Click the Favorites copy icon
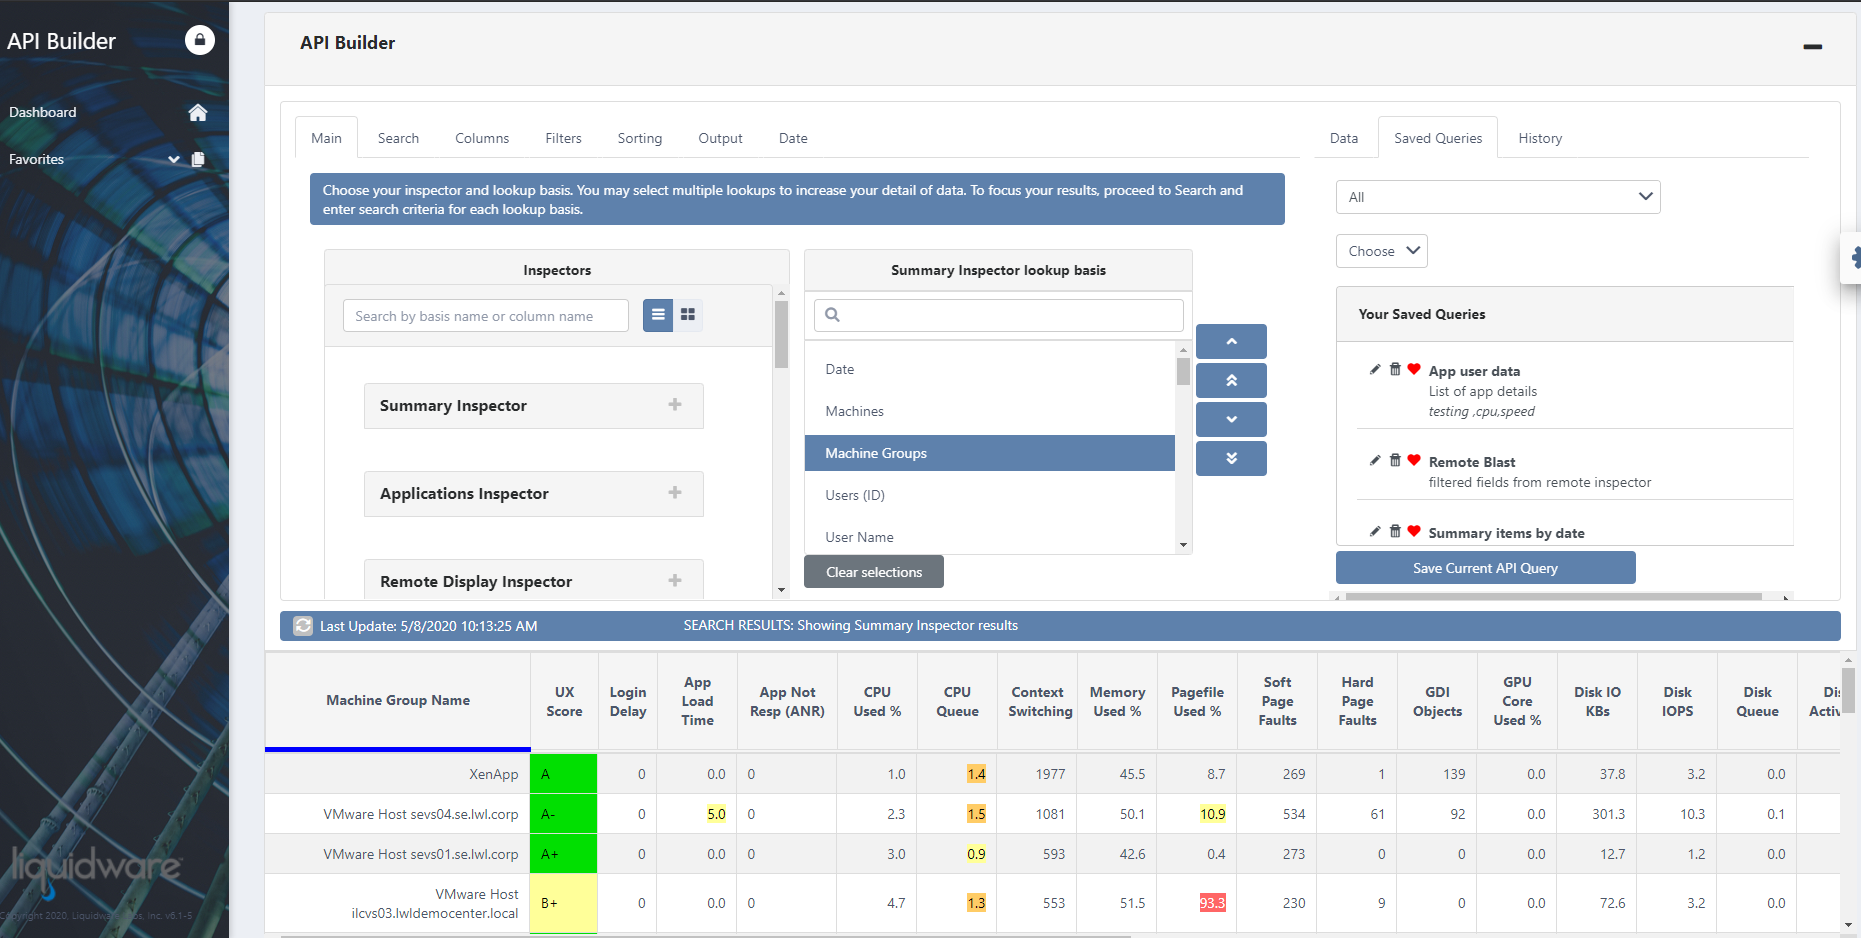The image size is (1861, 938). tap(198, 159)
